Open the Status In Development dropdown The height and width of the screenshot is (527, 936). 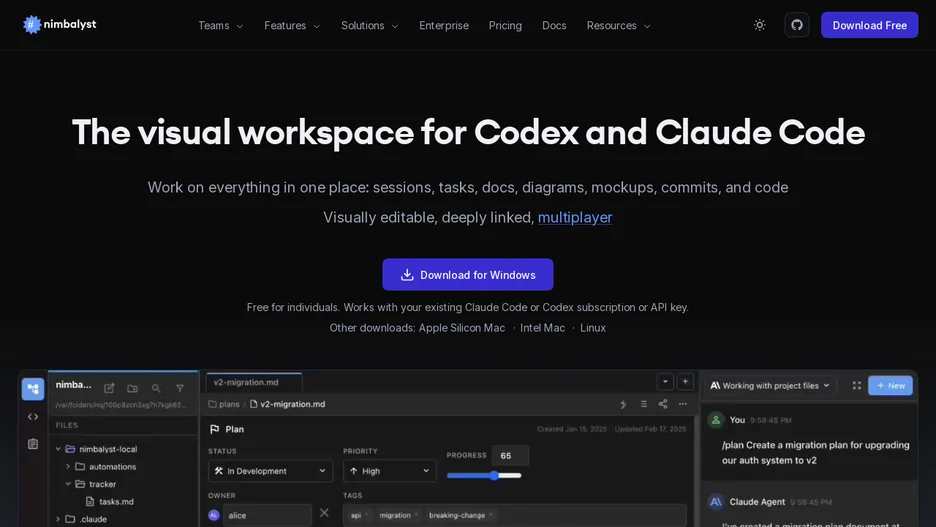tap(270, 471)
